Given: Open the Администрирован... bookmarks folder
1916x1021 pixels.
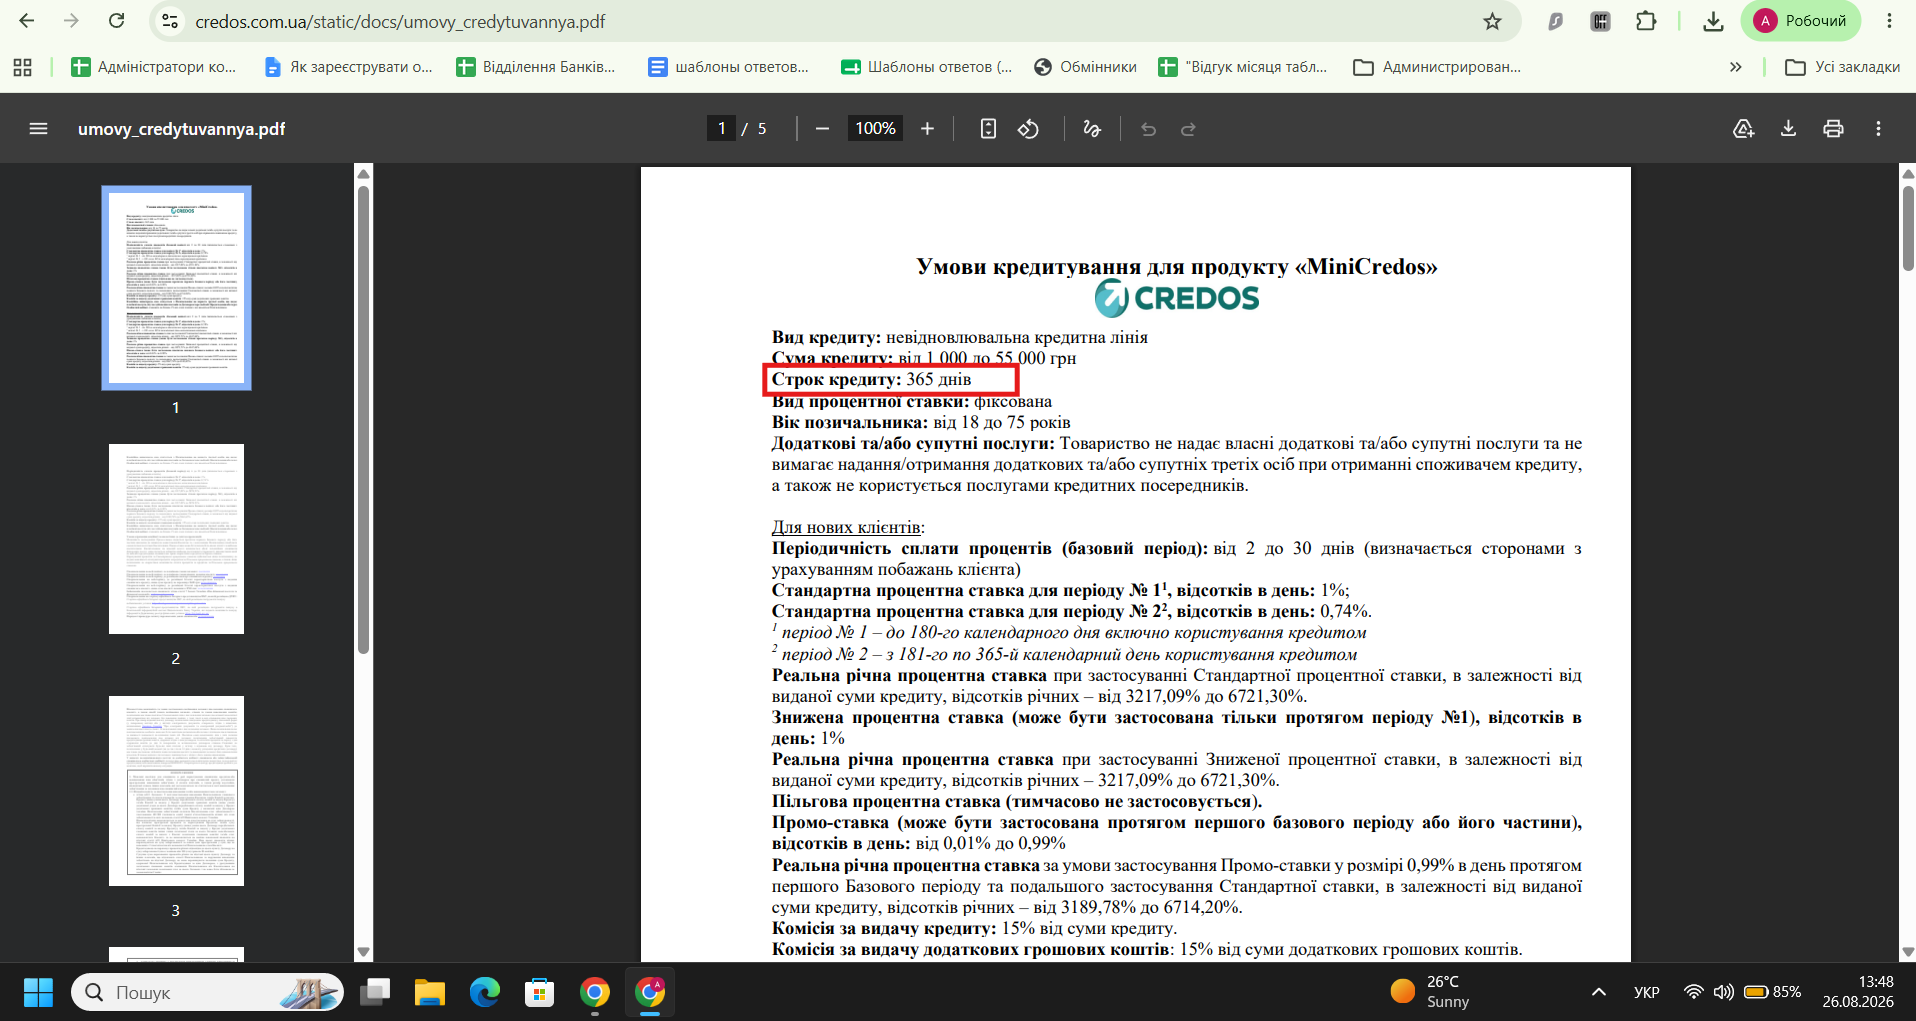Looking at the screenshot, I should (x=1437, y=67).
